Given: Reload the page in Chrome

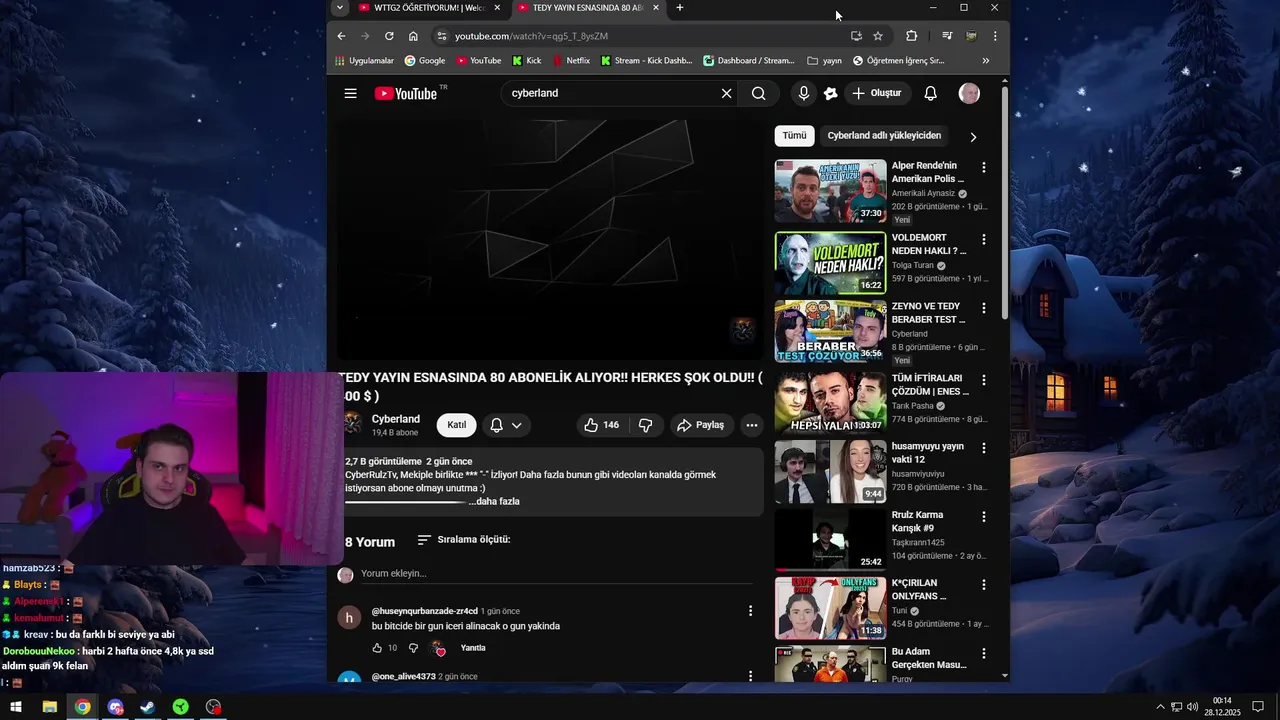Looking at the screenshot, I should pos(389,36).
